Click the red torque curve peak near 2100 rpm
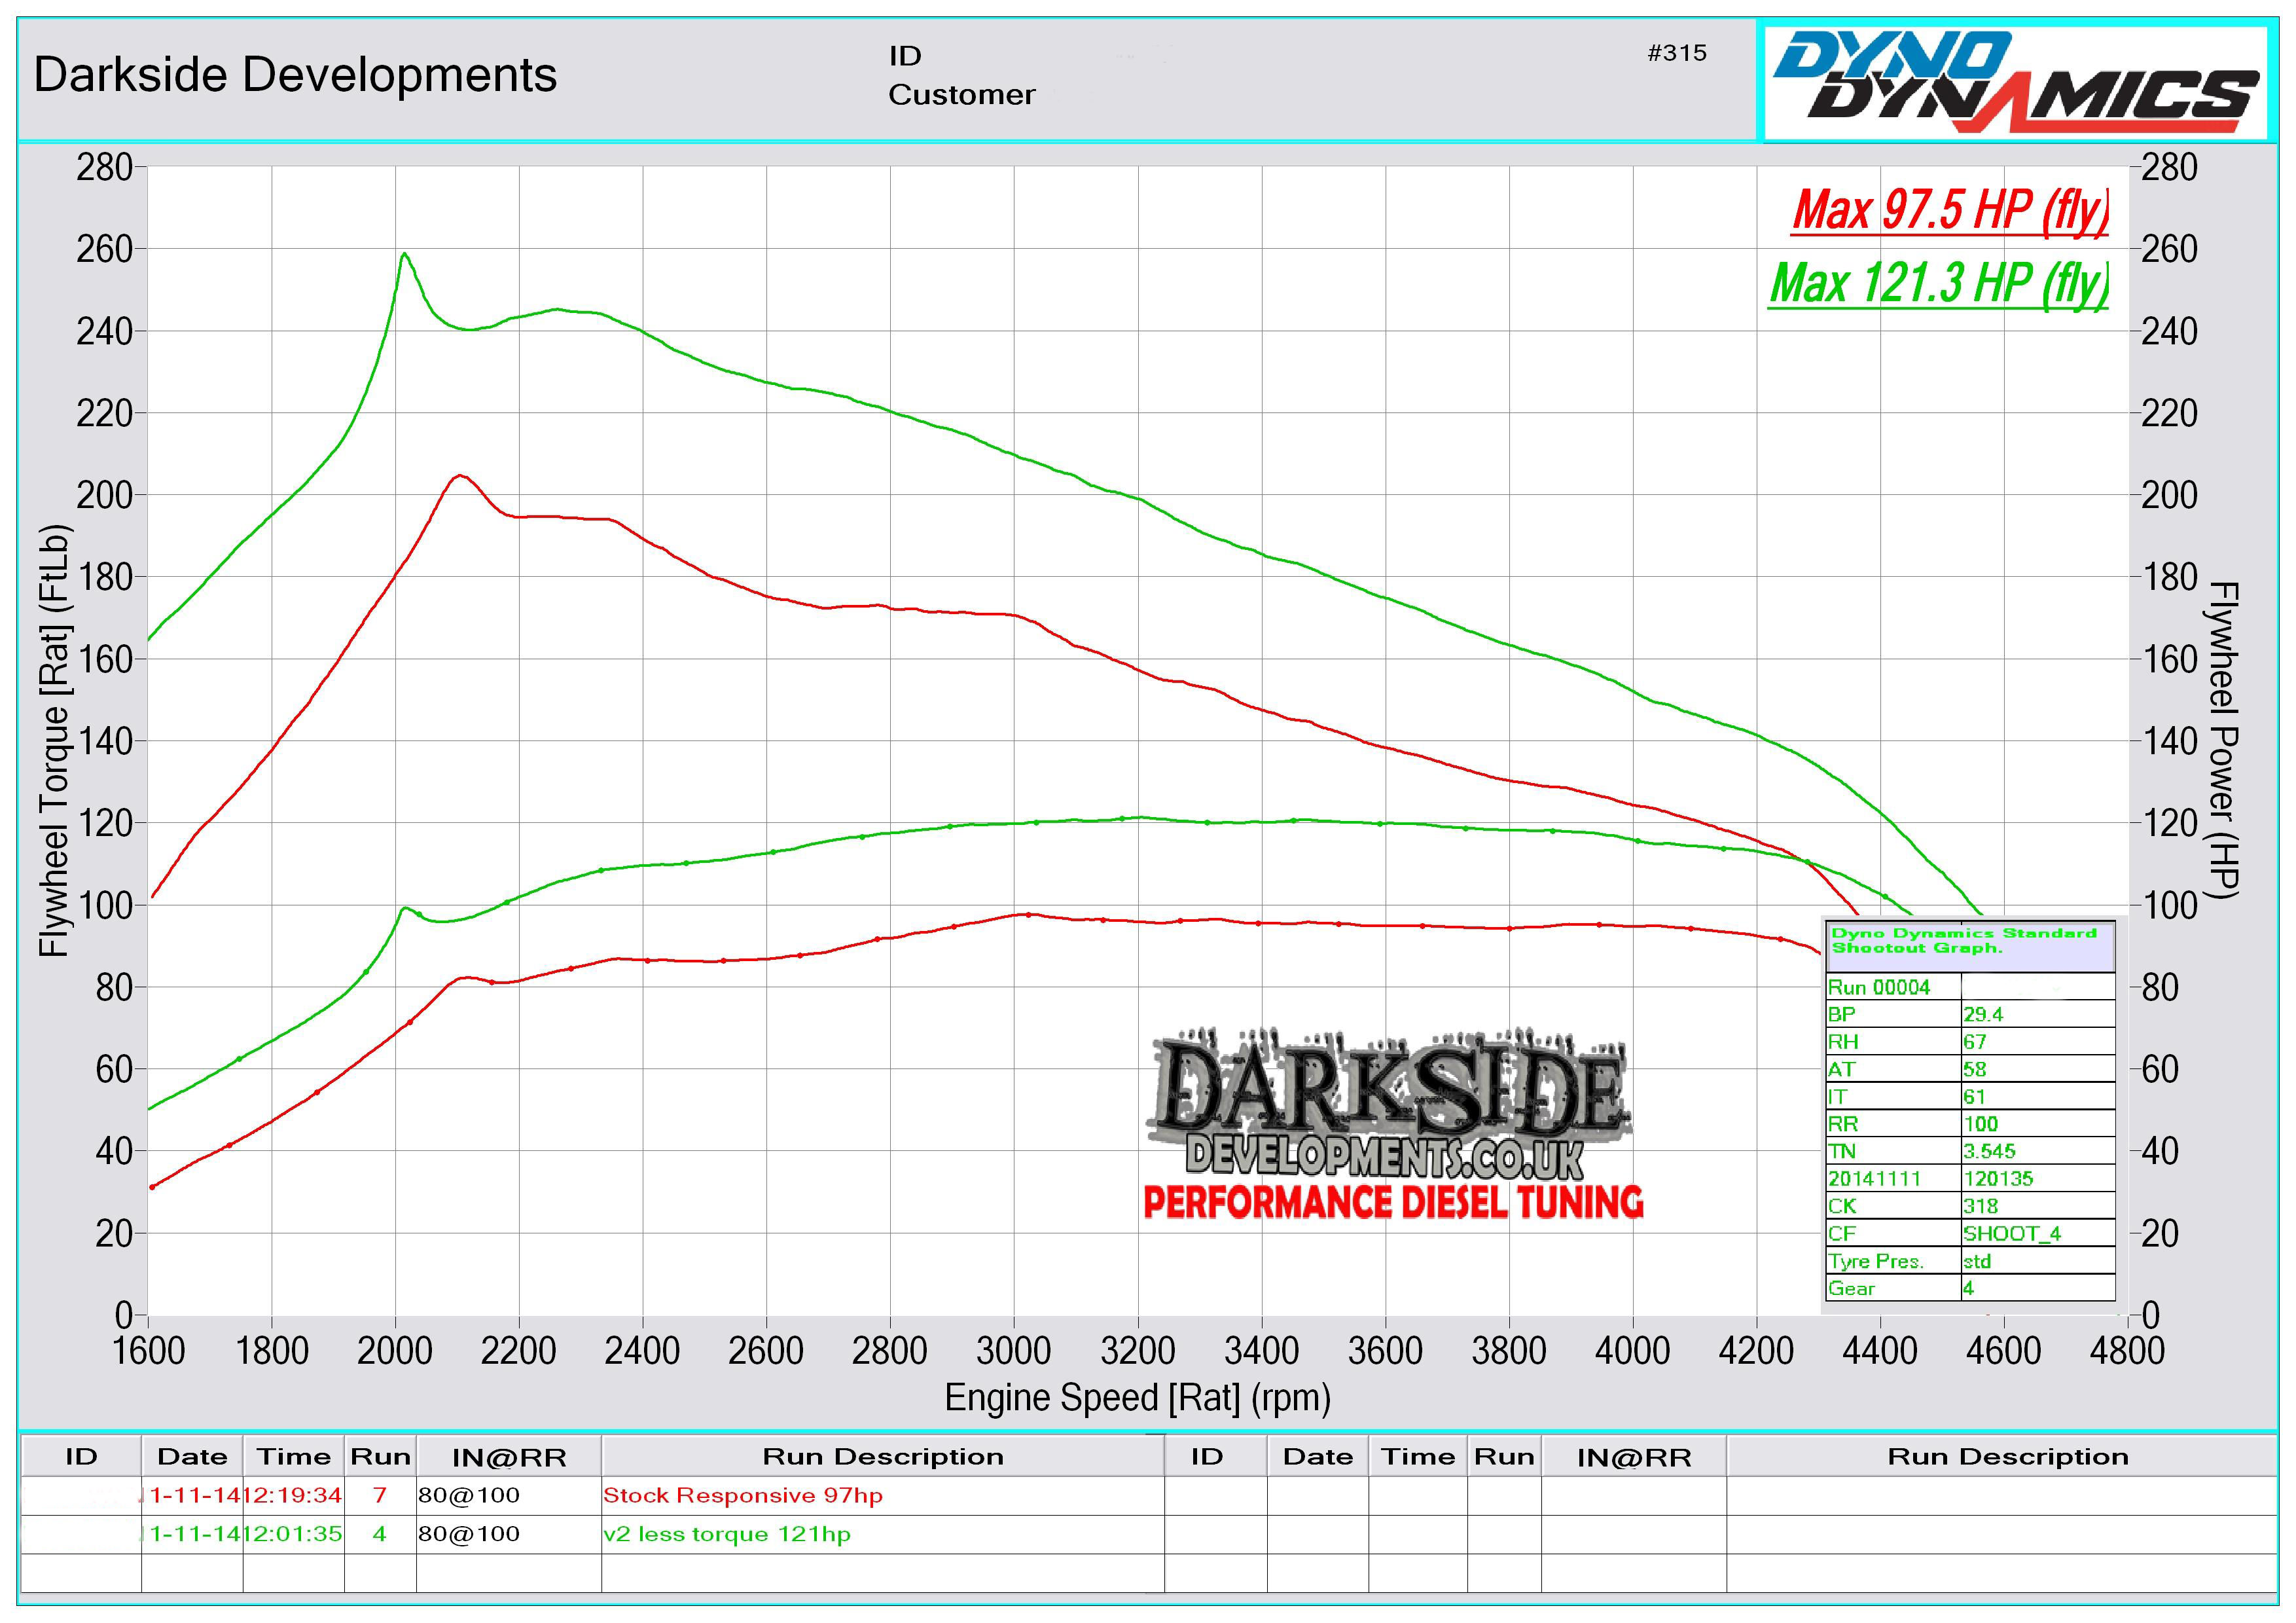2296x1623 pixels. tap(459, 476)
